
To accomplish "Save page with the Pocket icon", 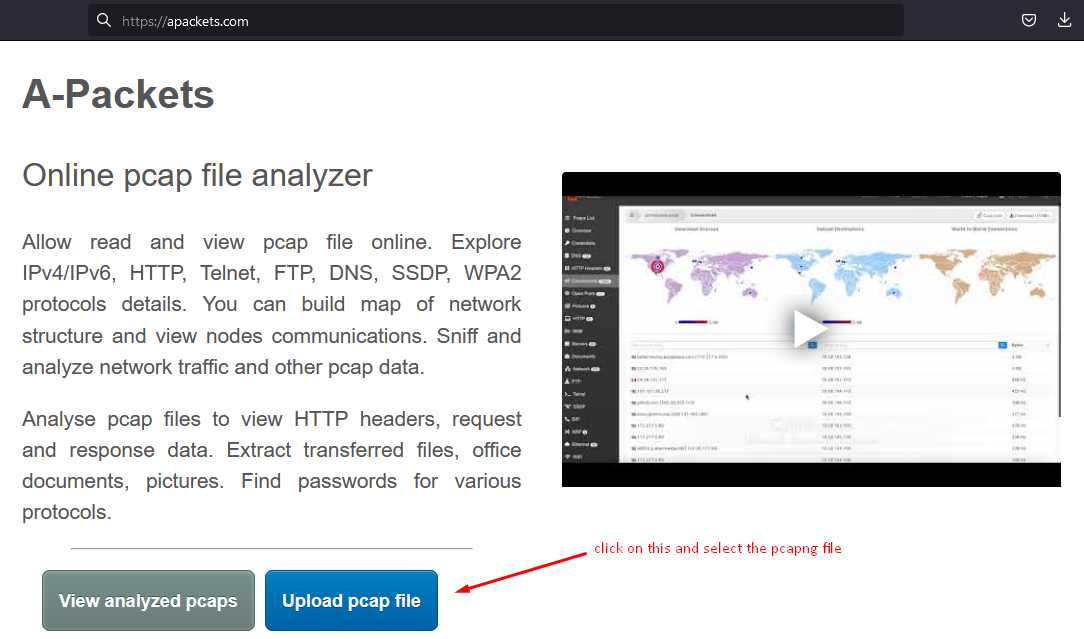I will pos(1028,20).
